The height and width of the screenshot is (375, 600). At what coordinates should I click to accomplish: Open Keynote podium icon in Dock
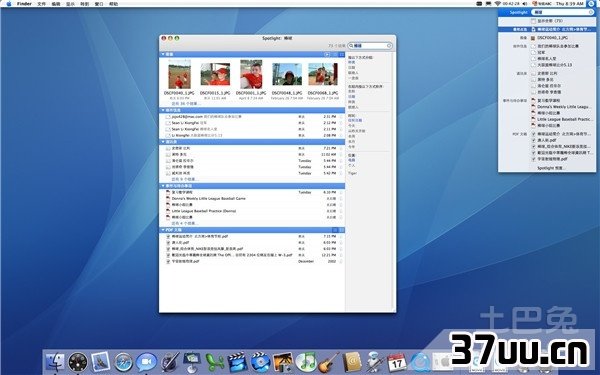point(192,362)
